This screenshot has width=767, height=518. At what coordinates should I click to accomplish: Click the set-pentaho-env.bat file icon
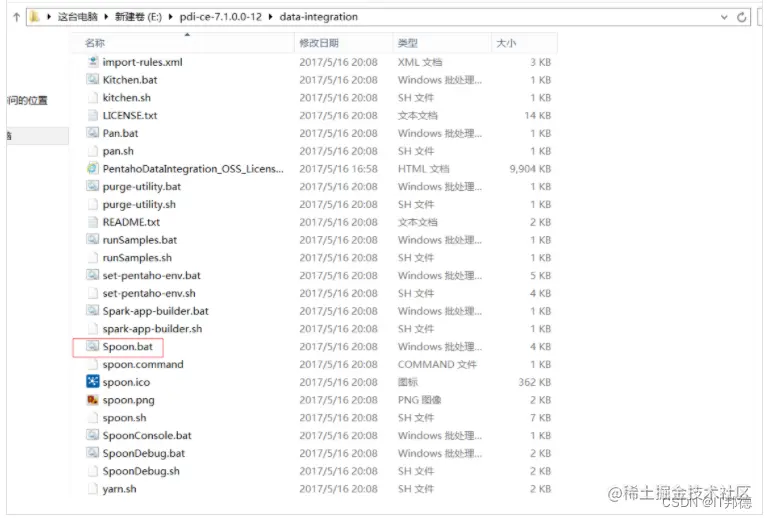pyautogui.click(x=92, y=275)
